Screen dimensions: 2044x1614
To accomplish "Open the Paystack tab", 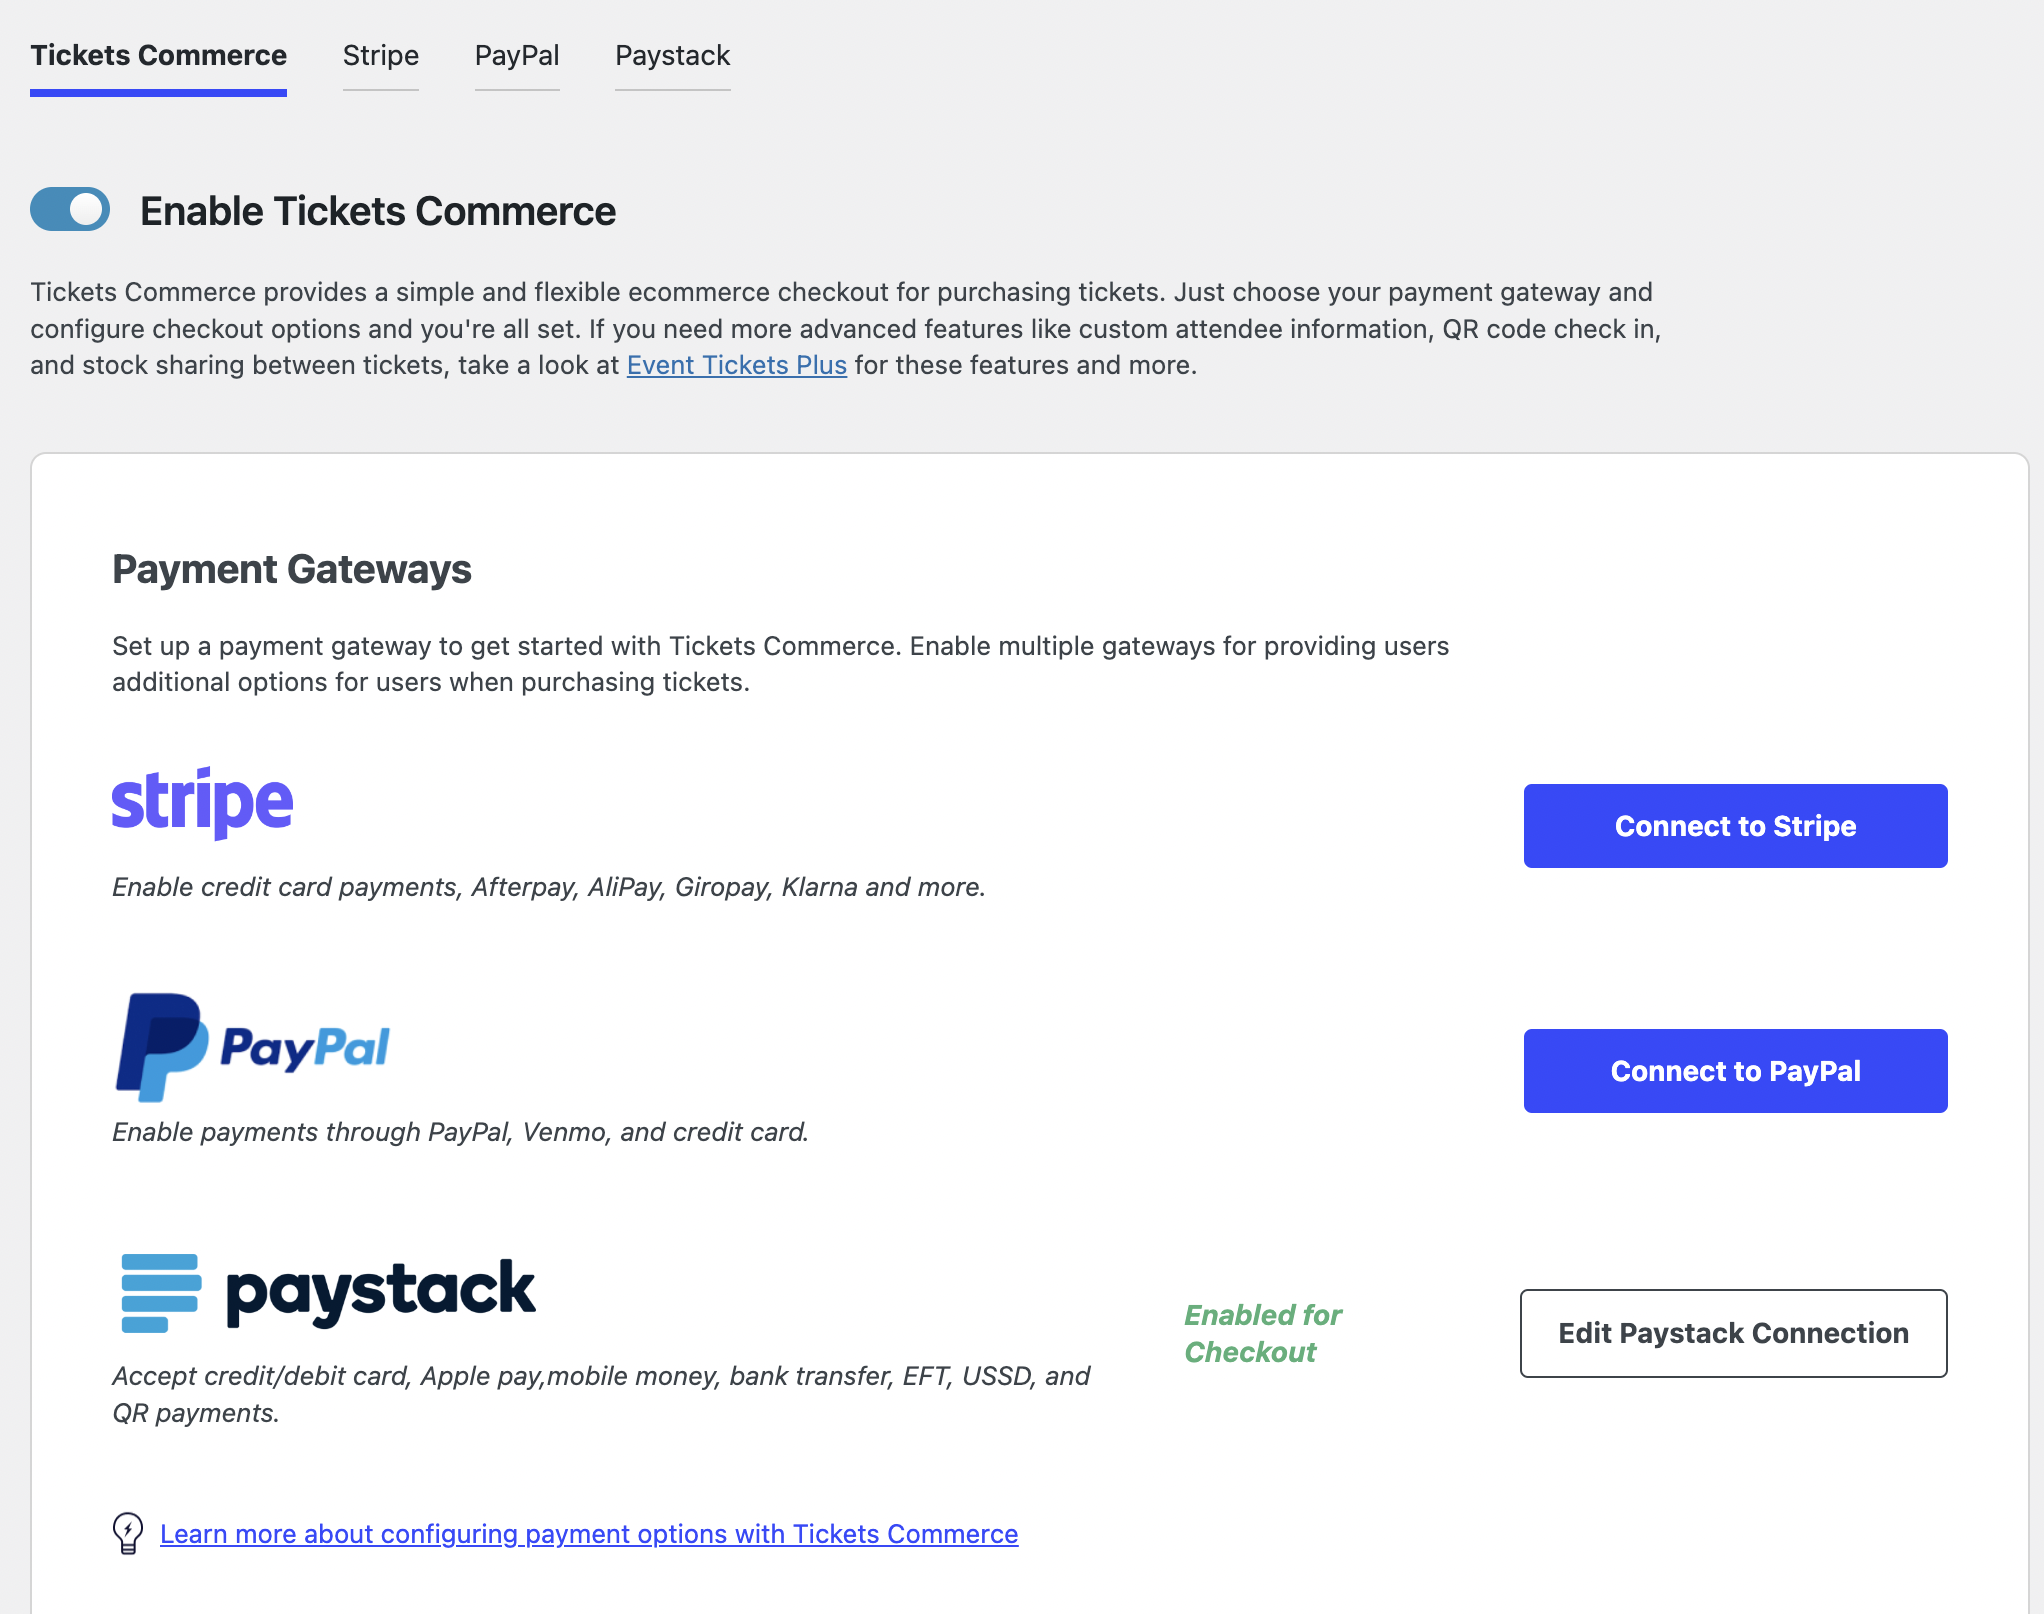I will point(672,56).
